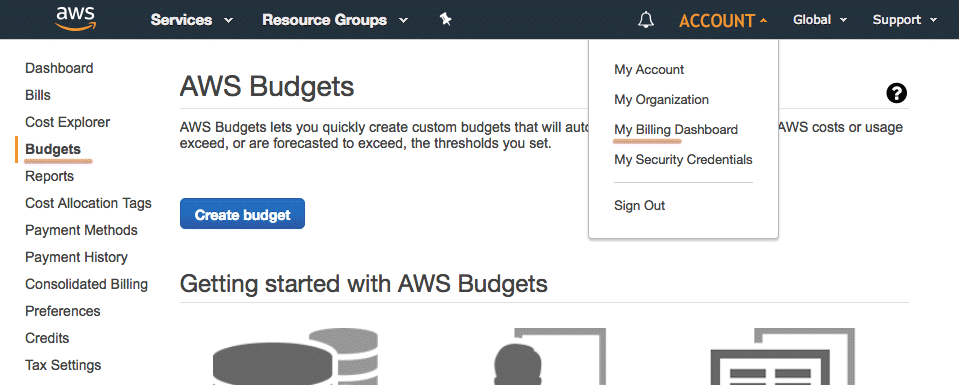Image resolution: width=959 pixels, height=385 pixels.
Task: Click the report document illustration
Action: coord(782,357)
